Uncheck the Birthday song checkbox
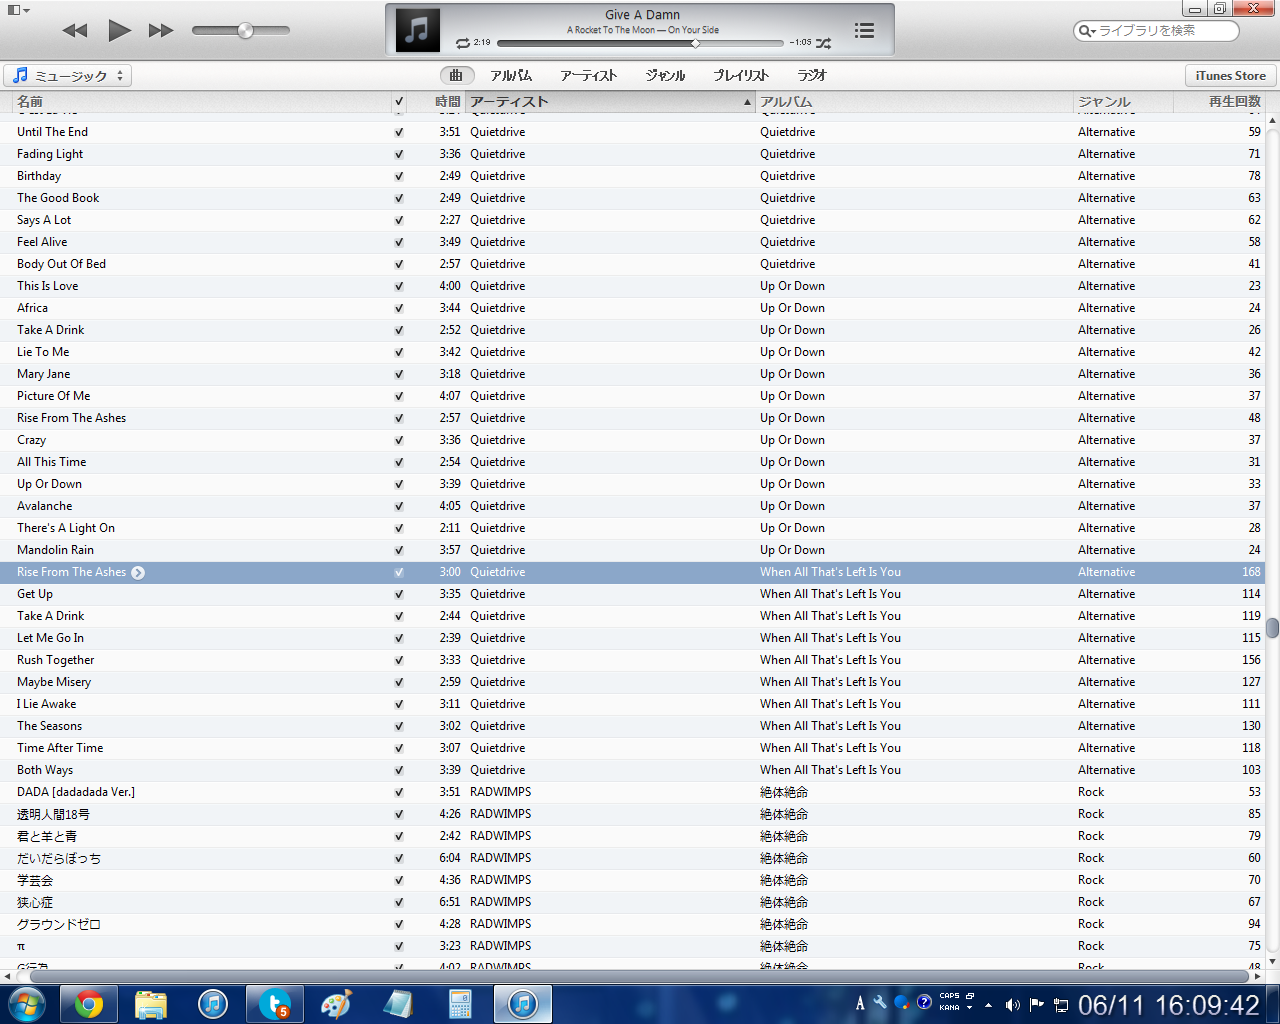Screen dimensions: 1280x1024 click(399, 176)
